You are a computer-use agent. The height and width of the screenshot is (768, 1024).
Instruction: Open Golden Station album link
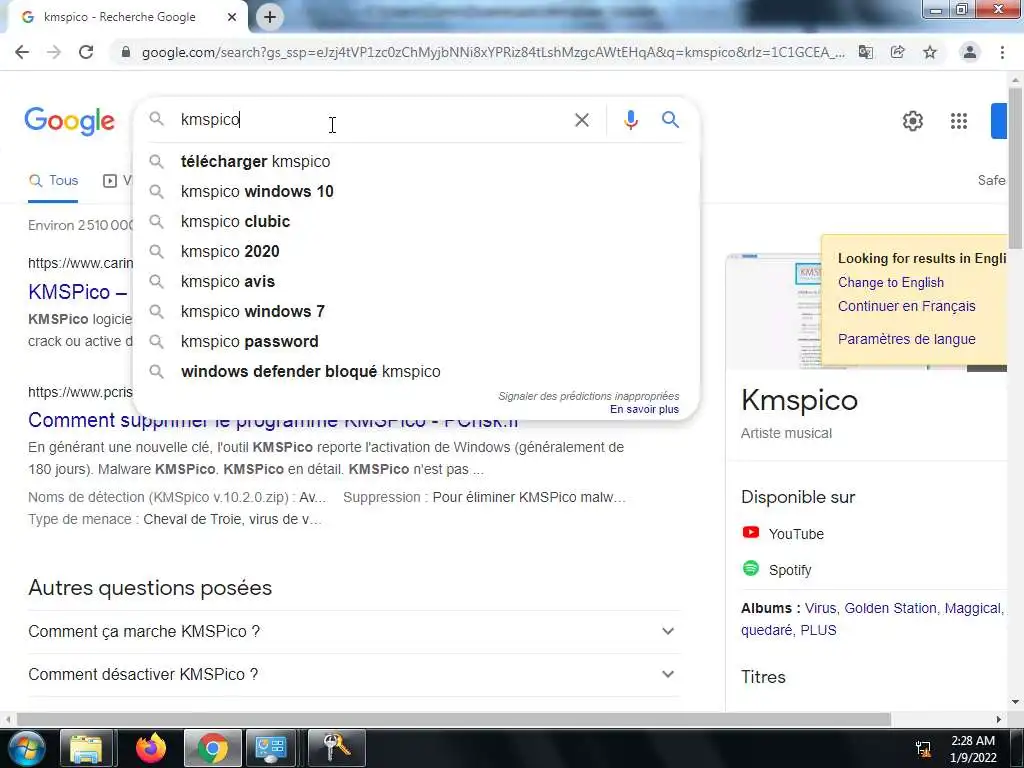890,609
